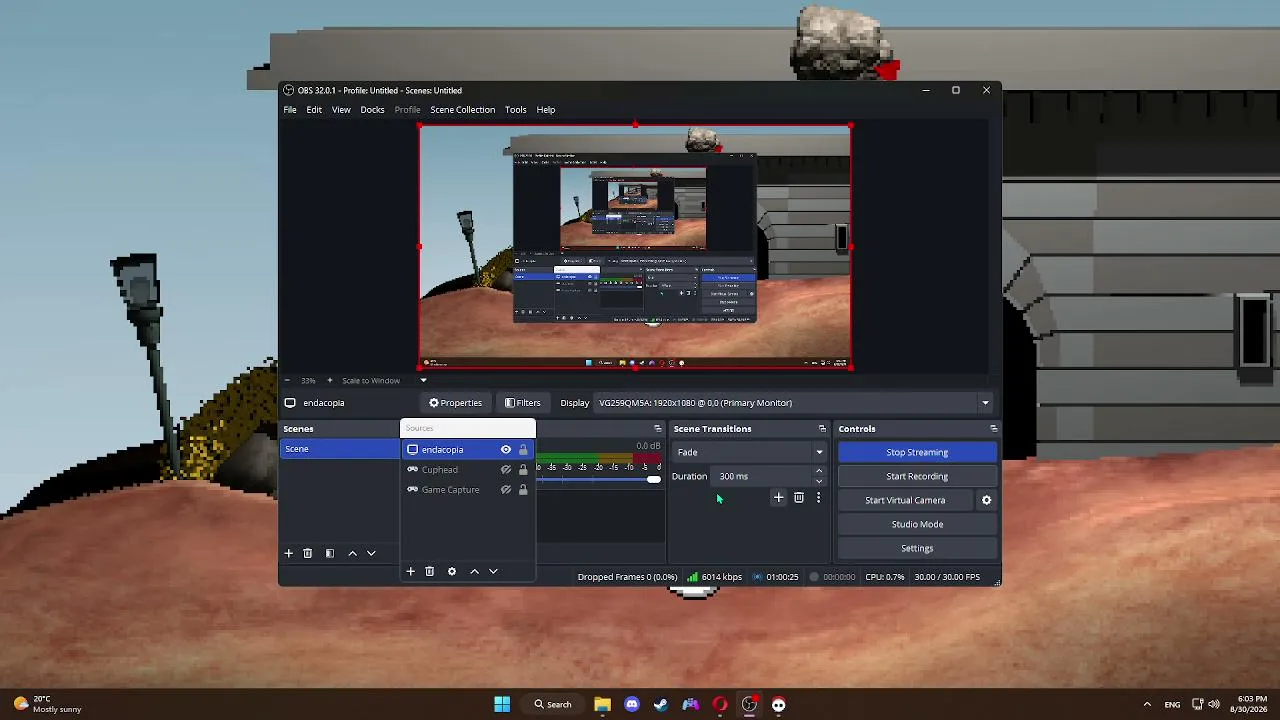This screenshot has height=720, width=1280.
Task: Open File Explorer from the taskbar
Action: [602, 705]
